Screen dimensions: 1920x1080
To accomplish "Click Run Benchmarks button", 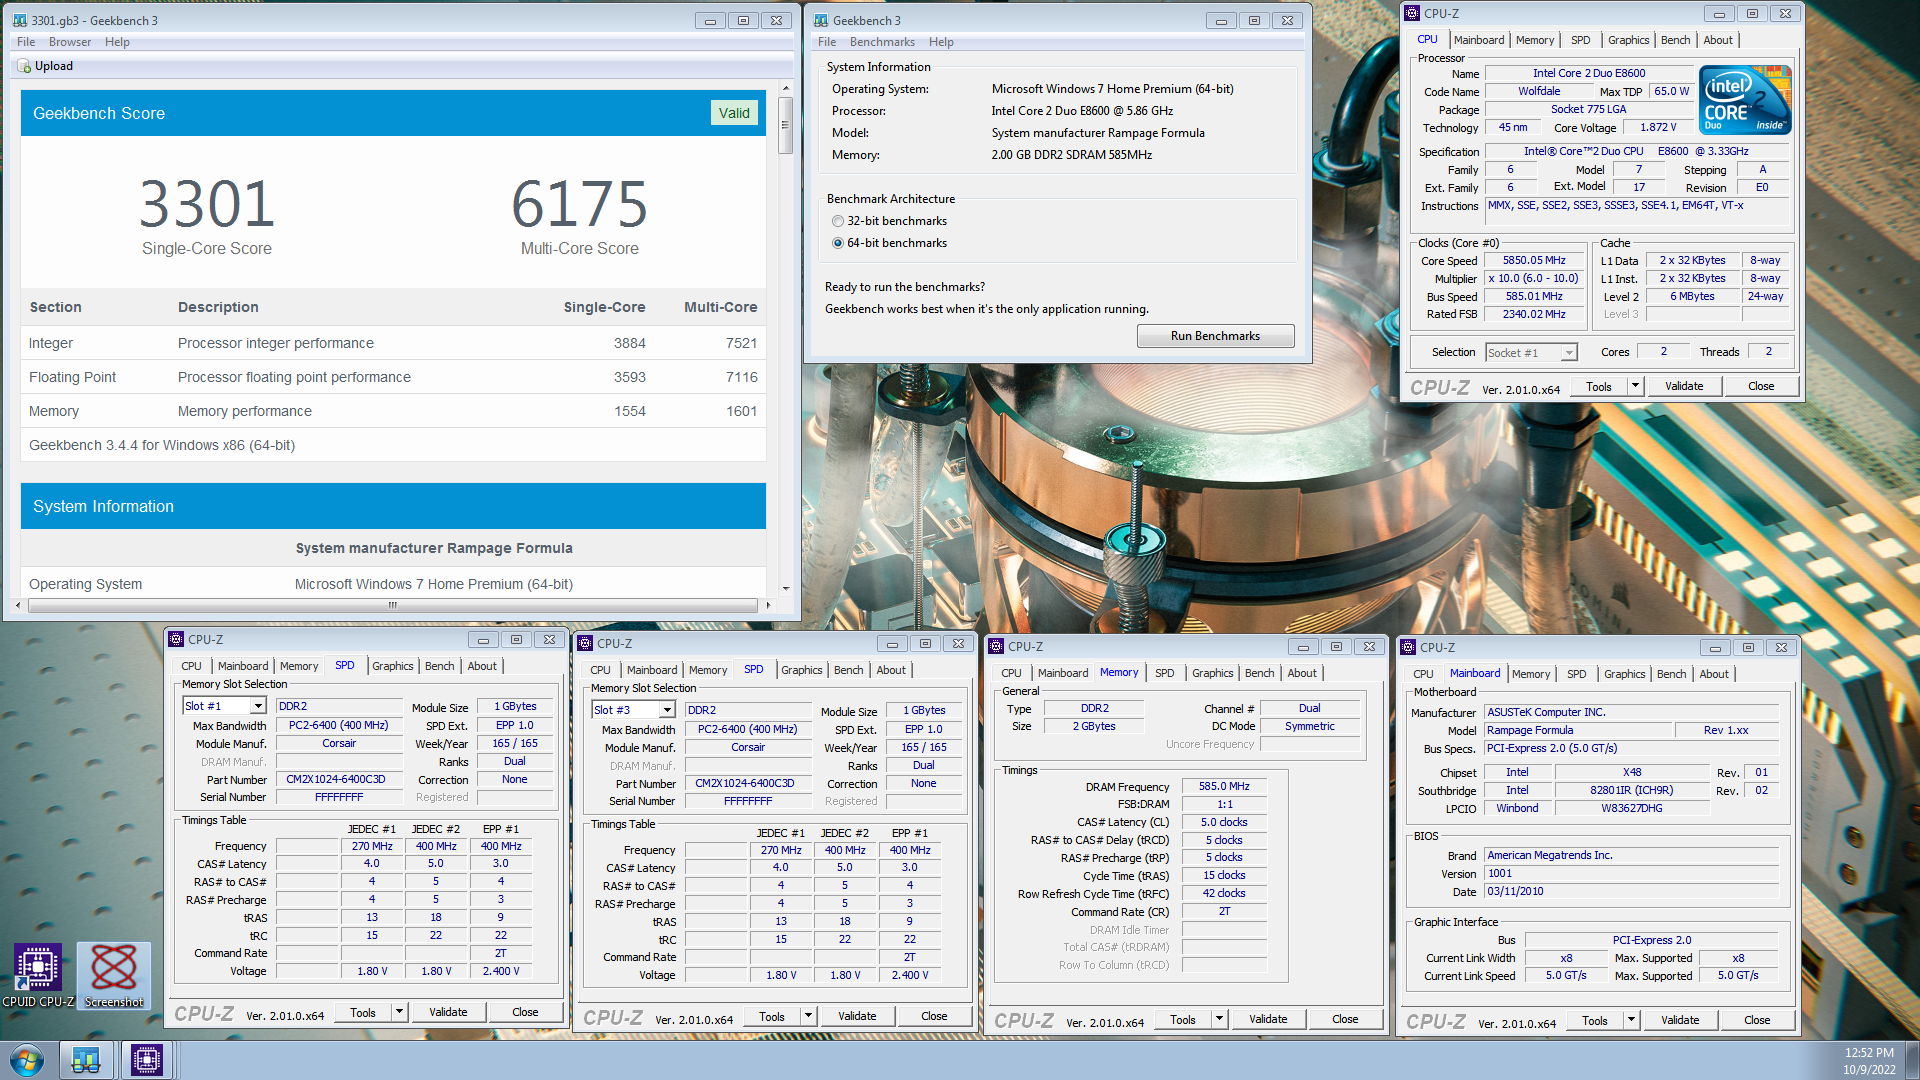I will (1215, 336).
